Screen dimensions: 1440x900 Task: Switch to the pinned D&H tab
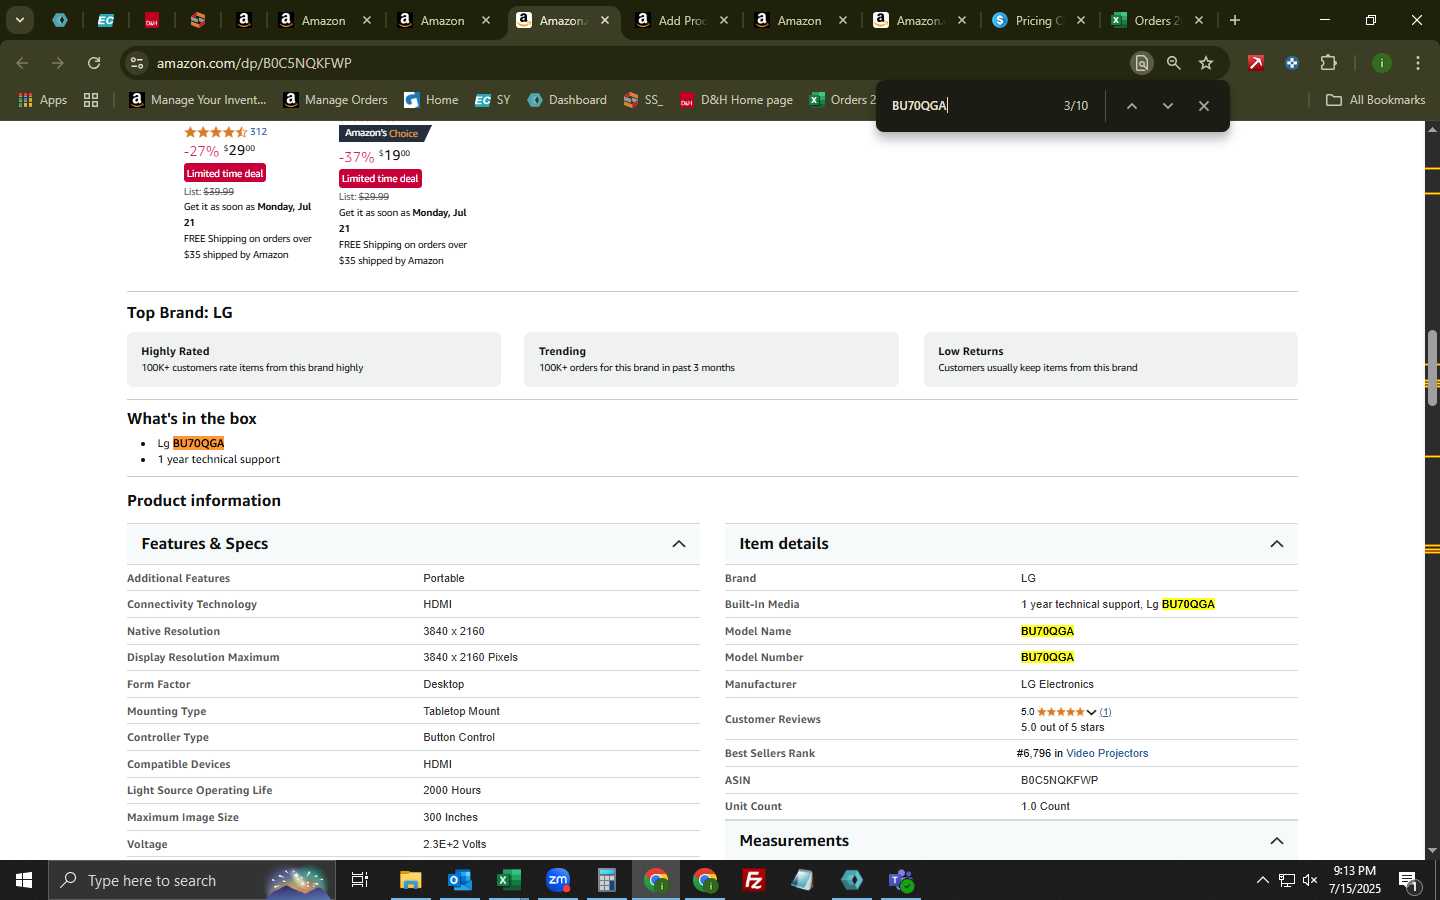pyautogui.click(x=152, y=20)
